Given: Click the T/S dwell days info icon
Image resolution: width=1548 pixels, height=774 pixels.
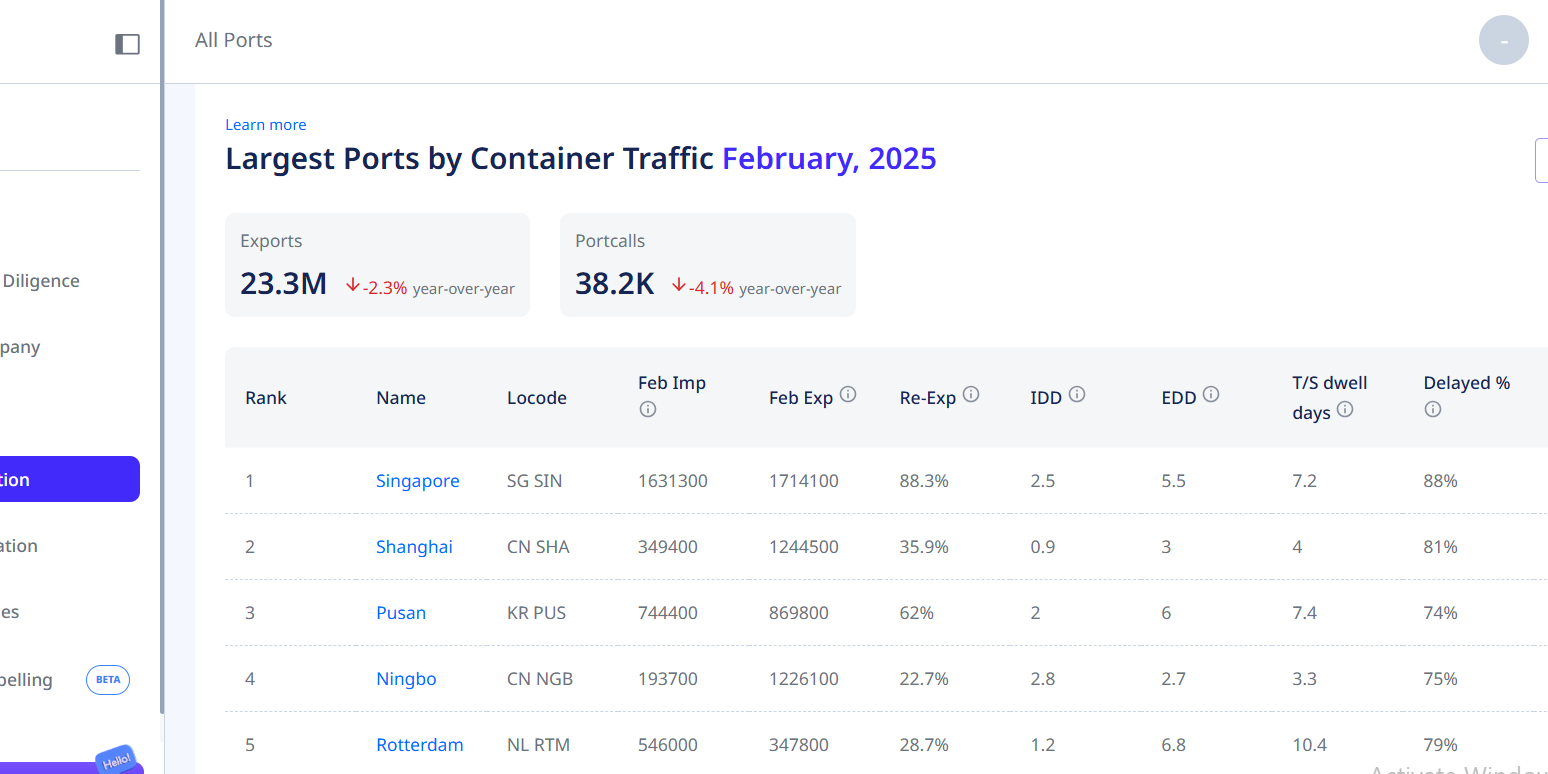Looking at the screenshot, I should [1345, 409].
